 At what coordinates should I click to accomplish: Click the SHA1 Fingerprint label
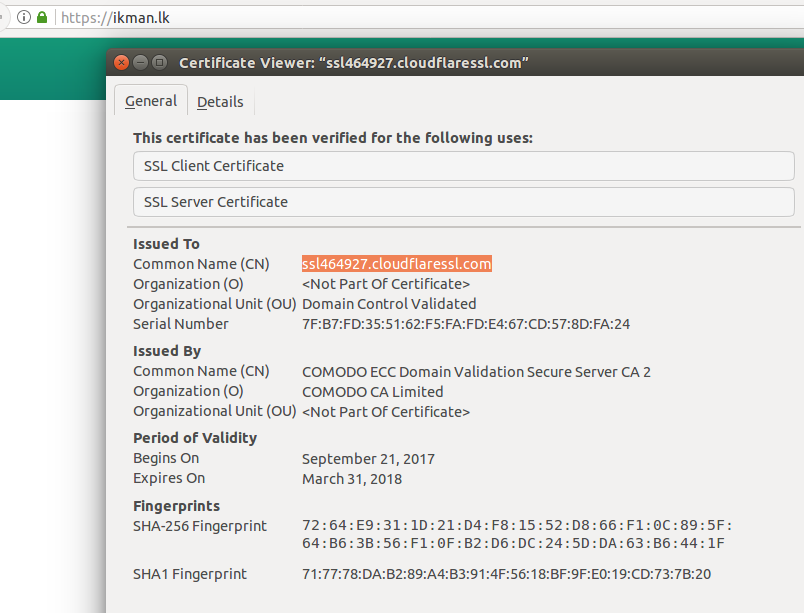(190, 574)
